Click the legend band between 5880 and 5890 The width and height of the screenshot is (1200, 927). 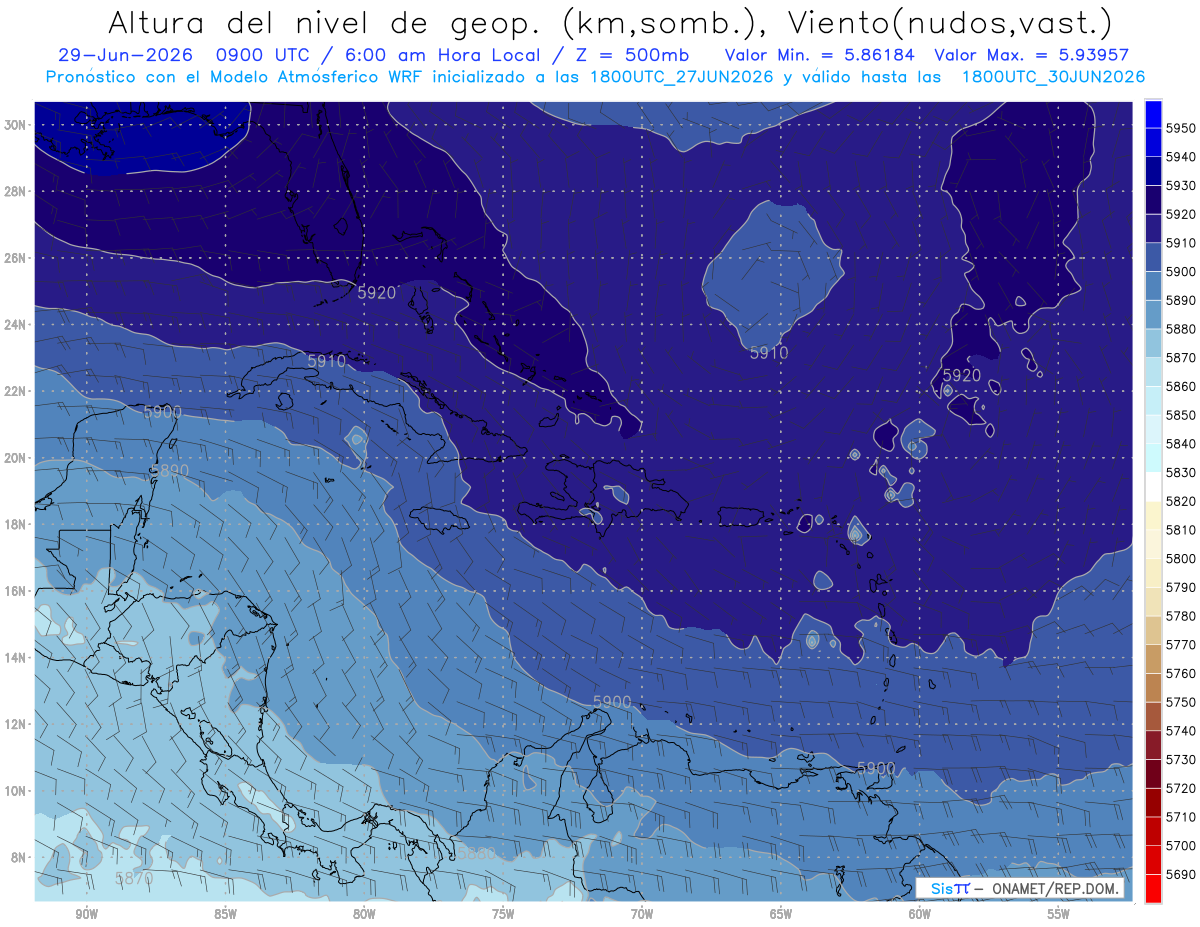pos(1153,314)
